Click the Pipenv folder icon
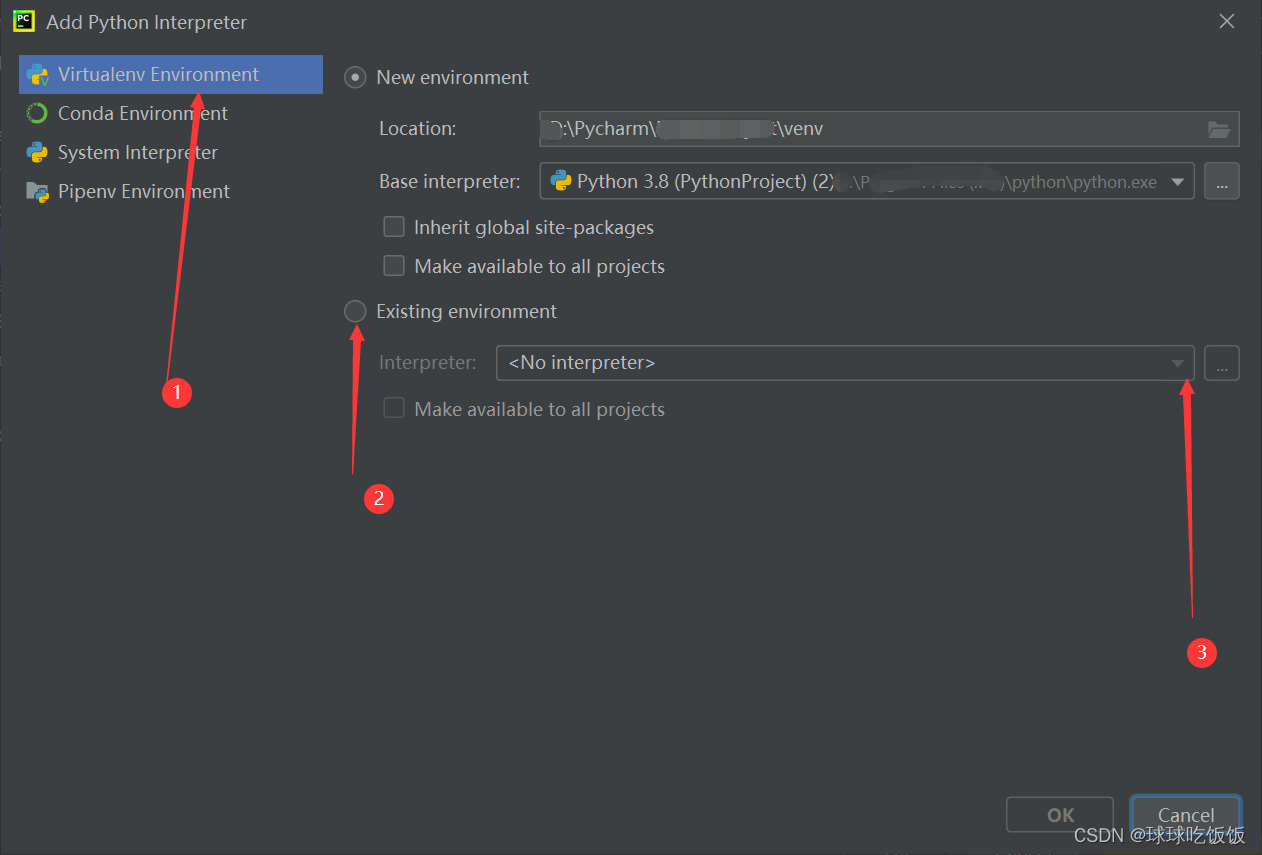Image resolution: width=1262 pixels, height=855 pixels. pyautogui.click(x=37, y=192)
